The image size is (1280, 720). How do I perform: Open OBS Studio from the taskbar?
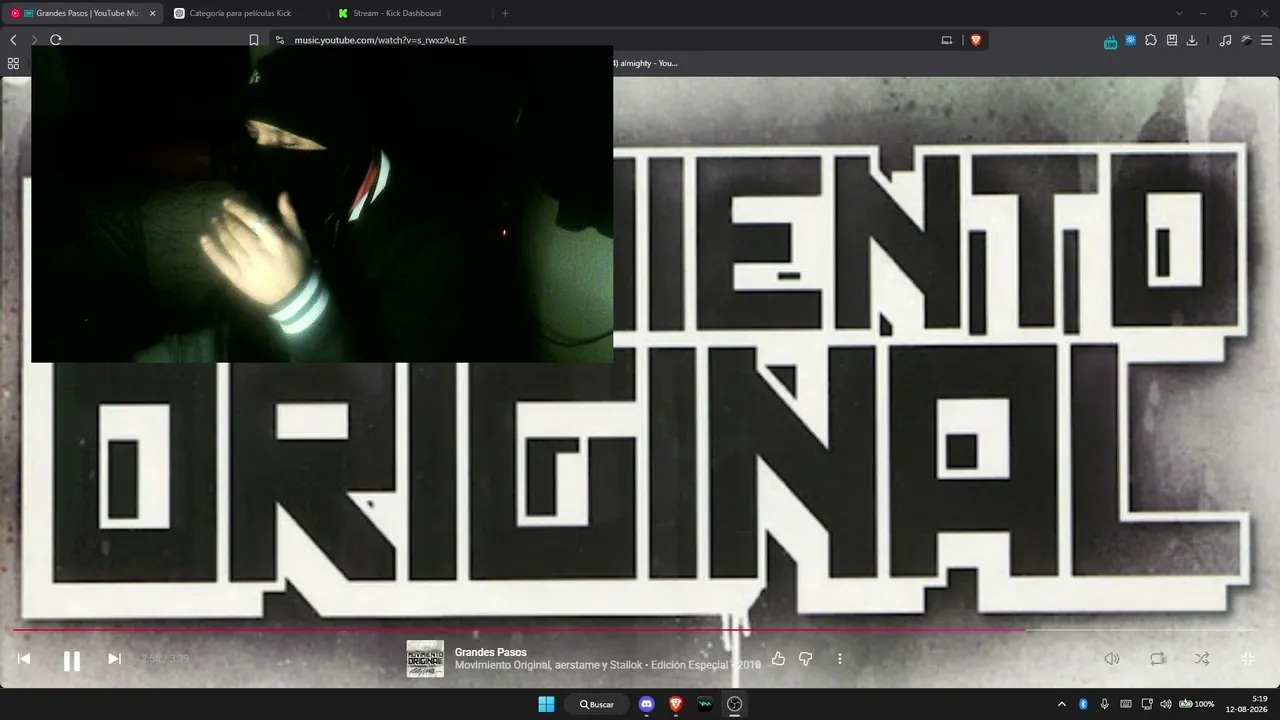pos(735,704)
